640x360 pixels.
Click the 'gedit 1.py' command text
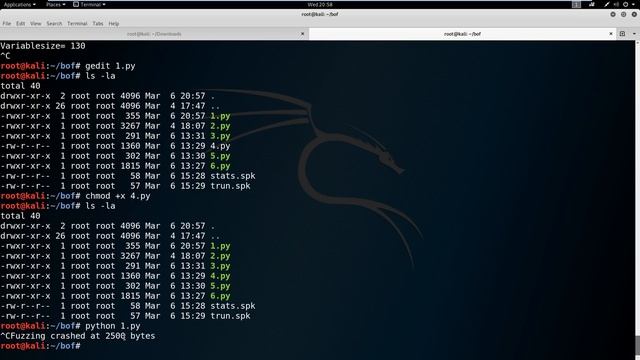click(110, 66)
